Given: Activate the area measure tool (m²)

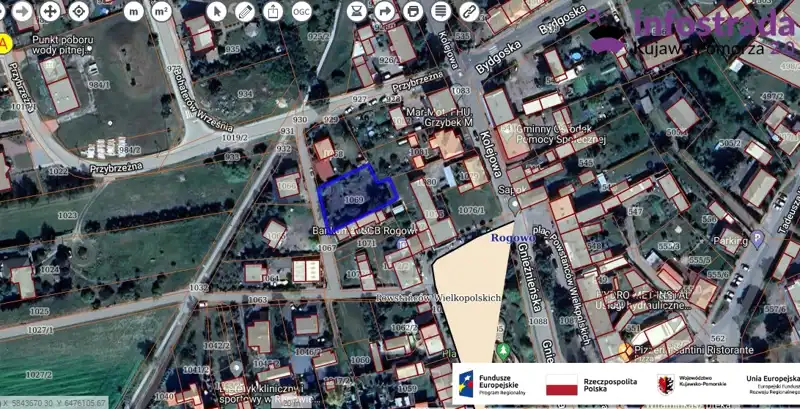Looking at the screenshot, I should [160, 12].
